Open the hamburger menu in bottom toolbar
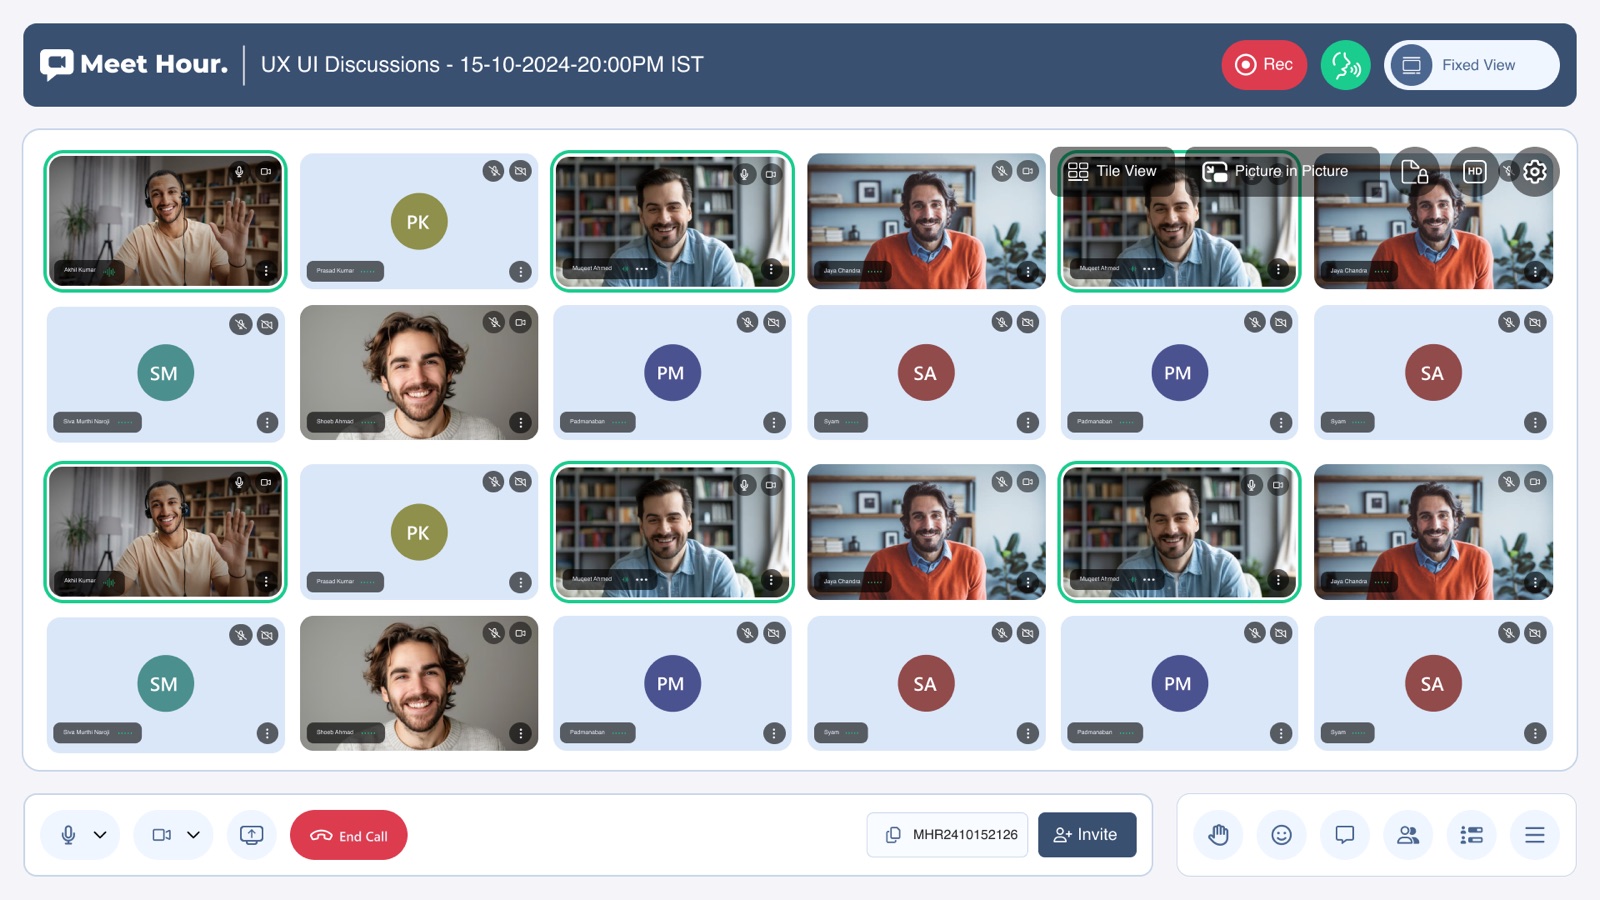Viewport: 1600px width, 900px height. (1535, 835)
